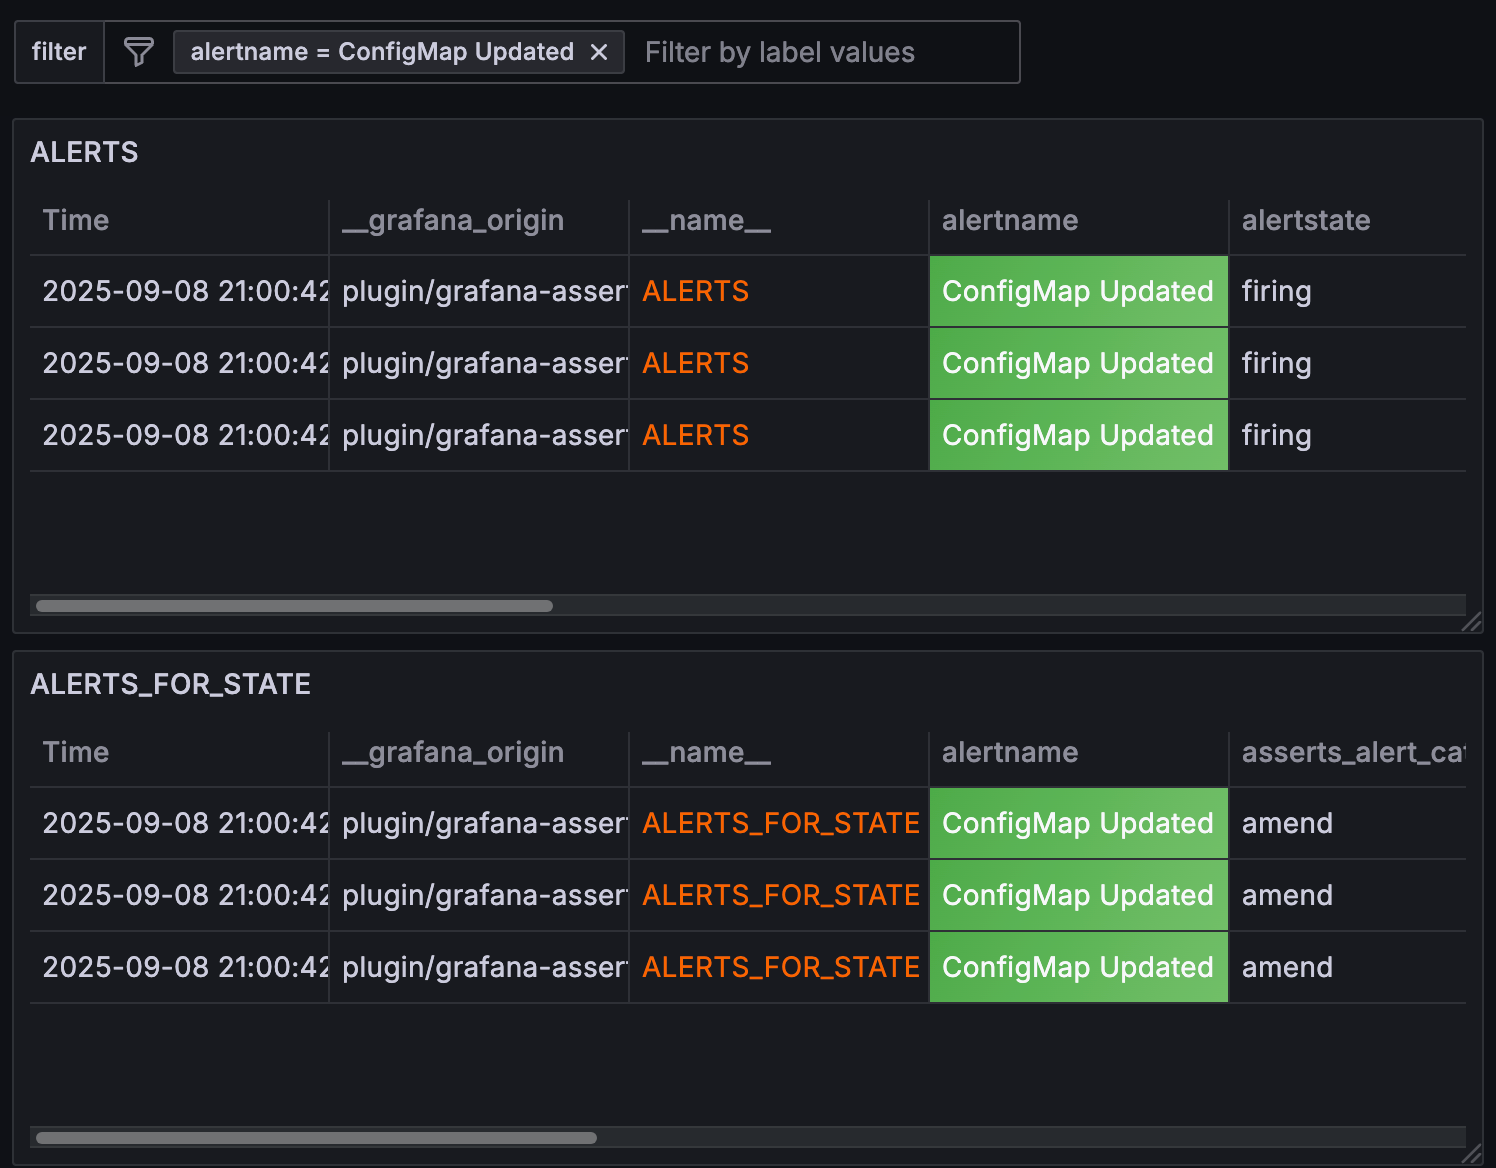Remove the alertname ConfigMap Updated filter
The height and width of the screenshot is (1168, 1496).
[599, 52]
